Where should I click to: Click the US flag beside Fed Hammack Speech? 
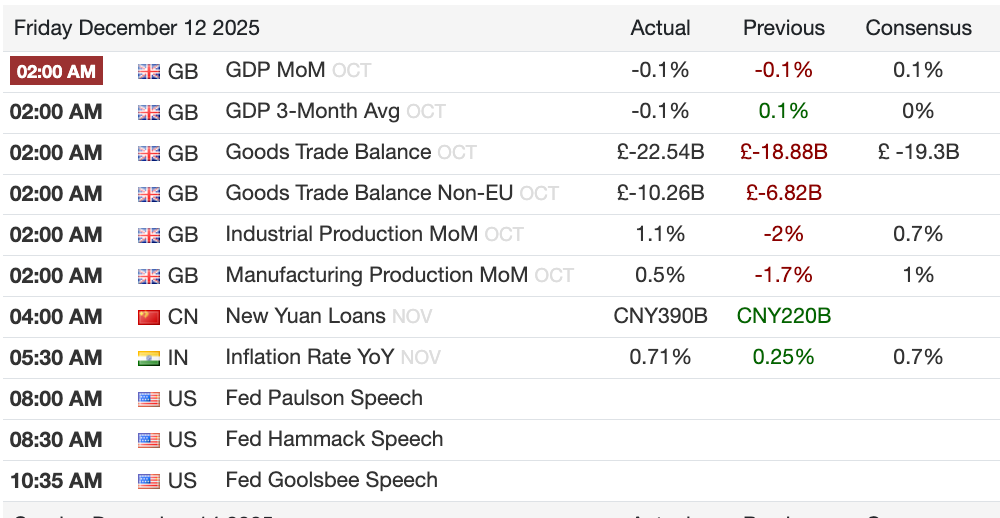(148, 440)
